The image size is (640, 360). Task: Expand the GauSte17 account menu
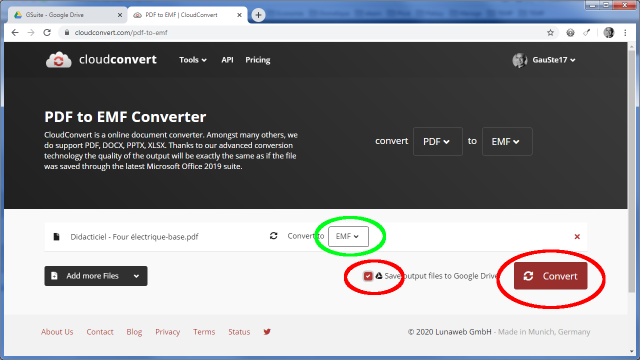(x=553, y=60)
